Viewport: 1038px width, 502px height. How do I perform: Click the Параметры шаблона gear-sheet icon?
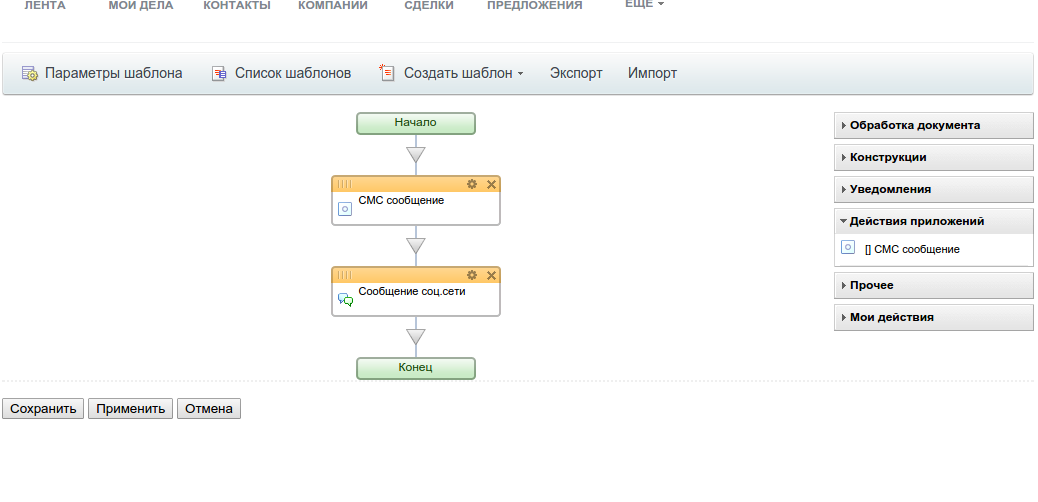(30, 74)
